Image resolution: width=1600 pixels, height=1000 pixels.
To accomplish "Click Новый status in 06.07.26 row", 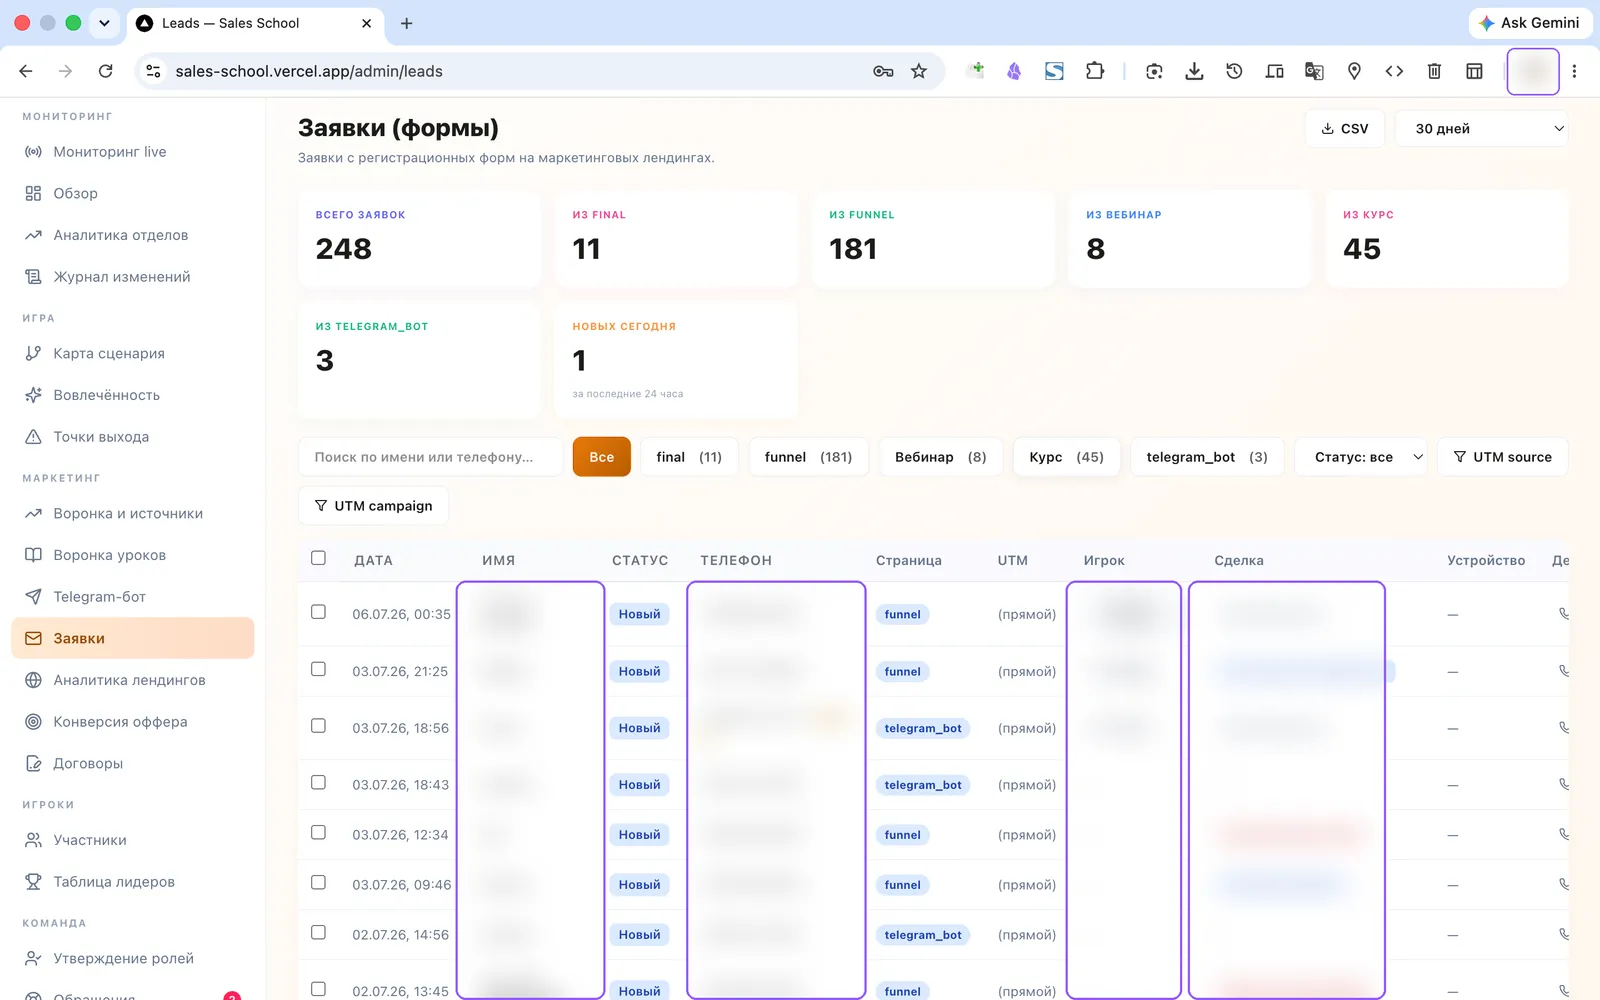I will (x=639, y=615).
